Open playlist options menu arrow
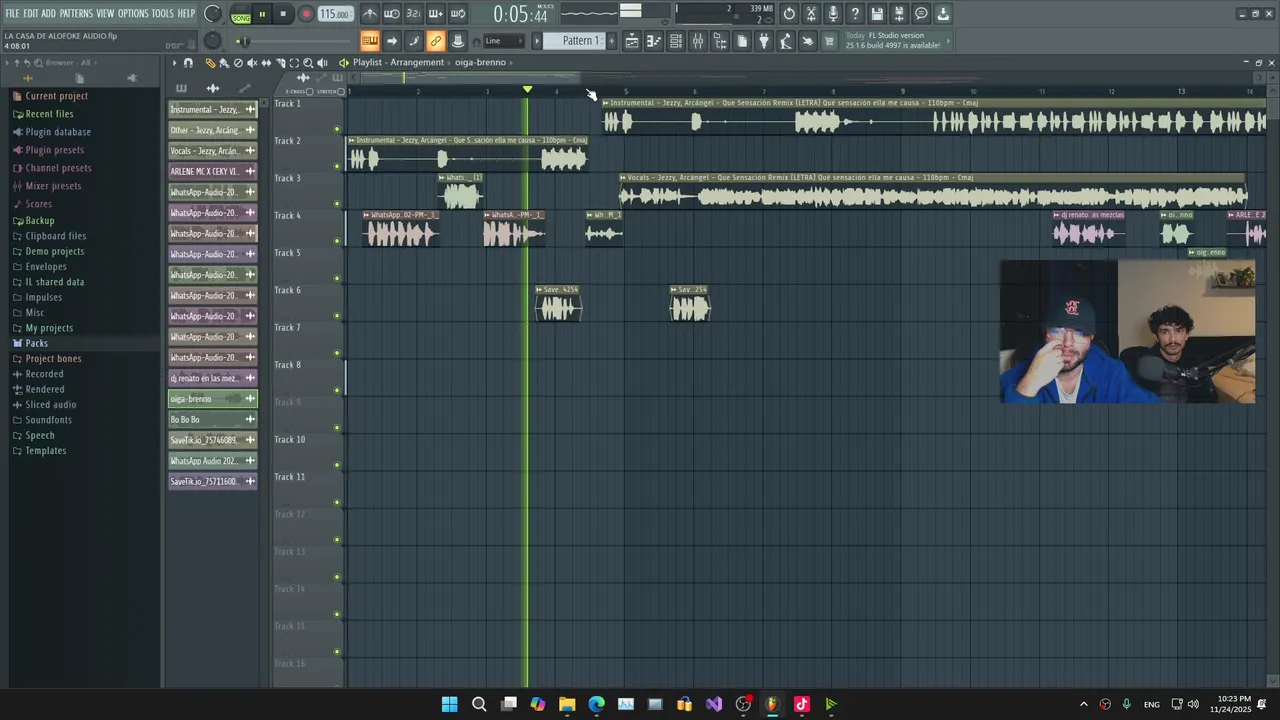This screenshot has width=1280, height=720. tap(174, 63)
